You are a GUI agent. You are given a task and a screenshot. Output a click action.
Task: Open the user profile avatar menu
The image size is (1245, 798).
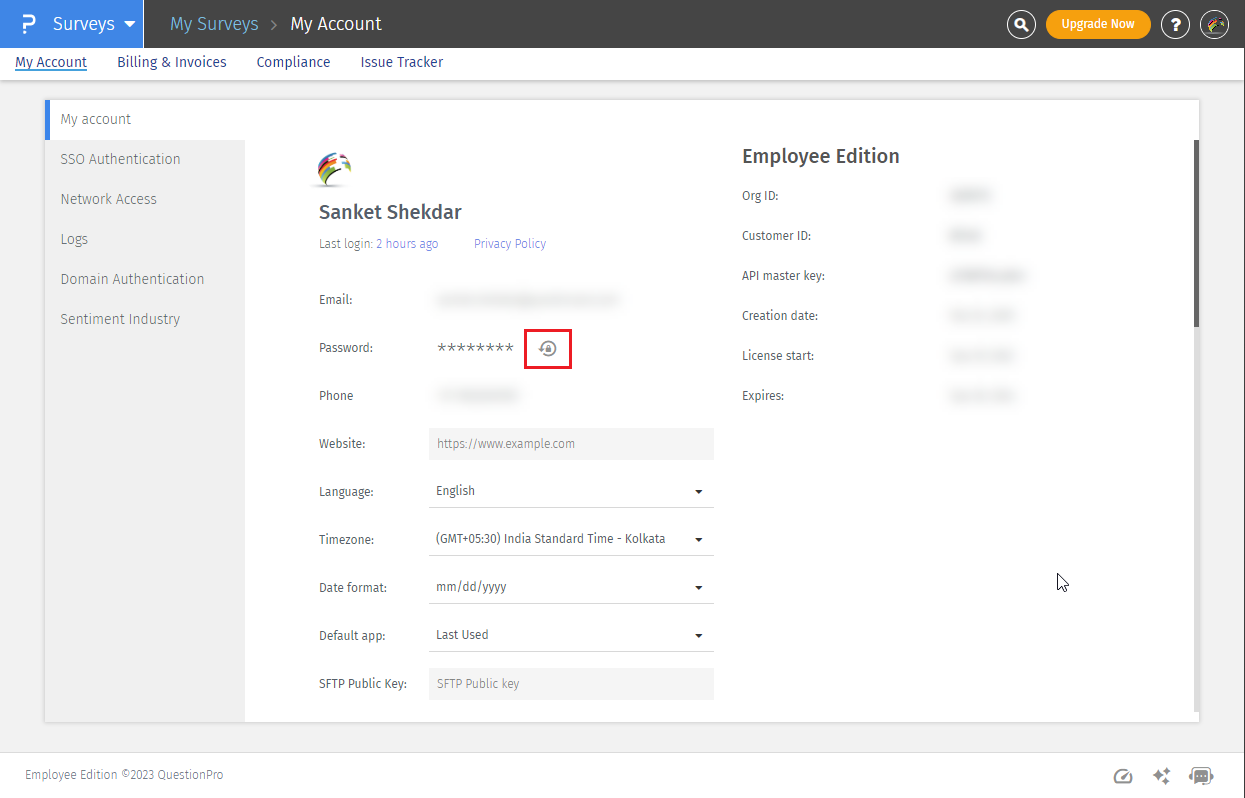(x=1214, y=24)
